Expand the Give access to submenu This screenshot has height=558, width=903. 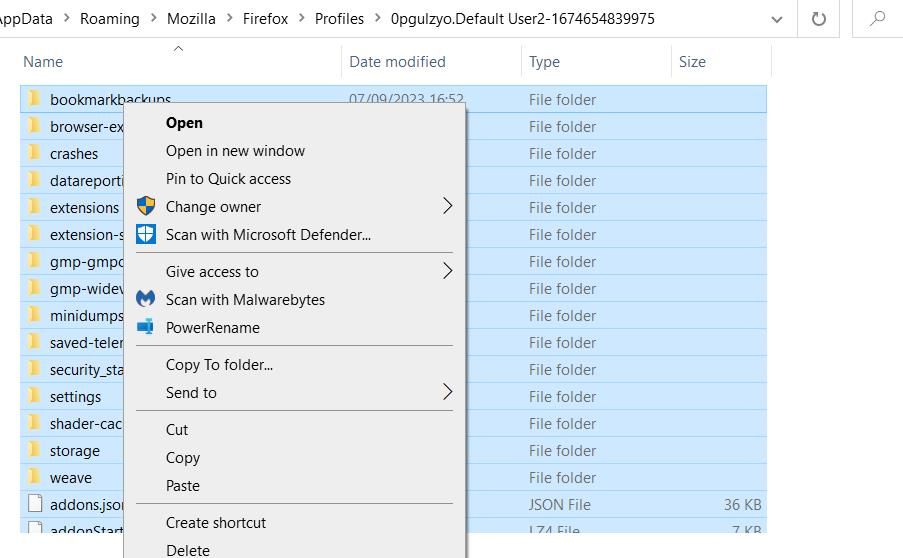point(447,271)
